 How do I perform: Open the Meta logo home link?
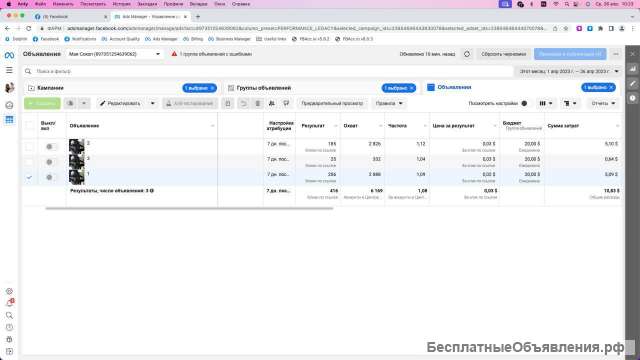9,55
